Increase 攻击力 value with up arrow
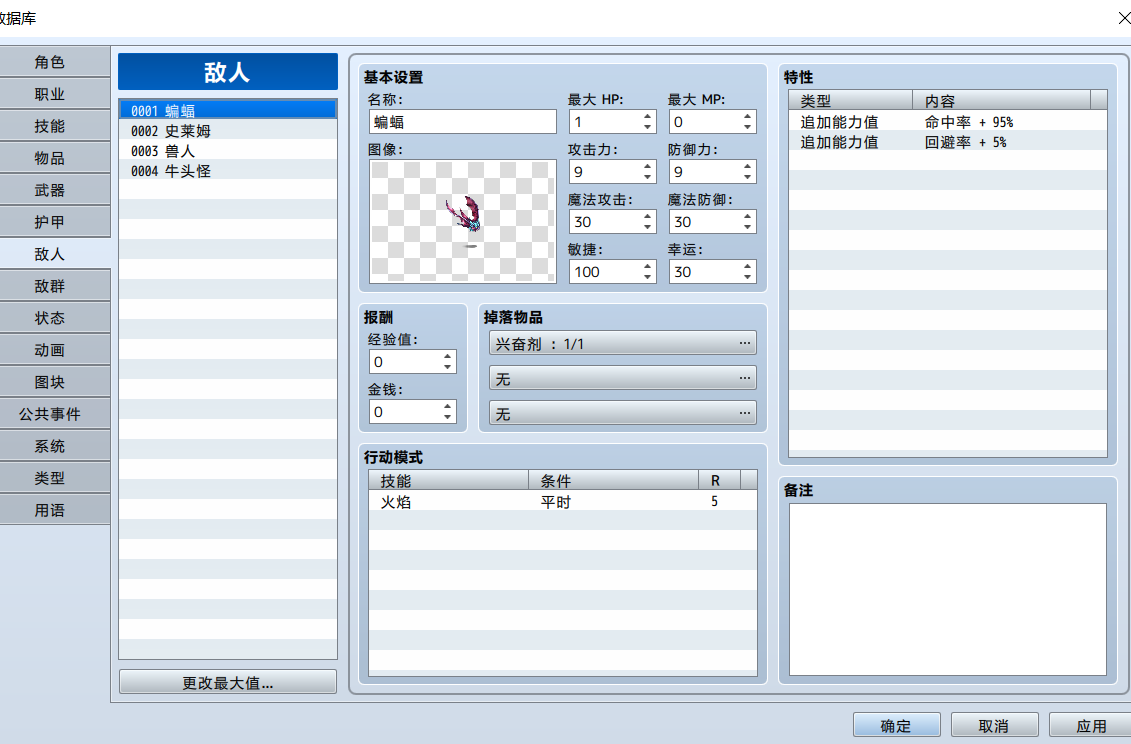This screenshot has height=744, width=1131. click(x=648, y=166)
